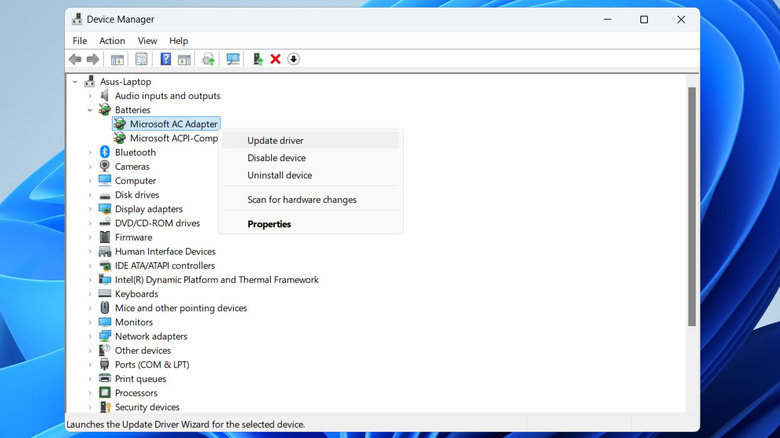Expand the Display adapters category
Screen dimensions: 780x438
[x=90, y=209]
